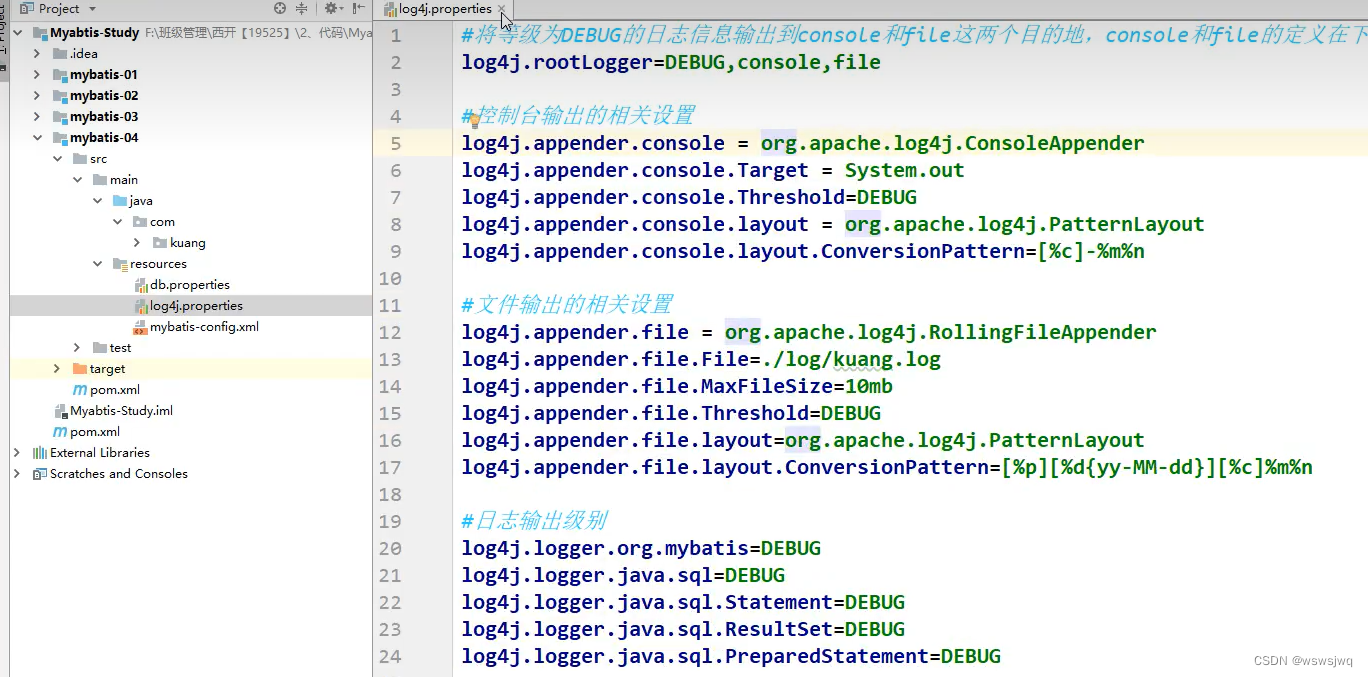Collapse the resources folder

click(97, 263)
